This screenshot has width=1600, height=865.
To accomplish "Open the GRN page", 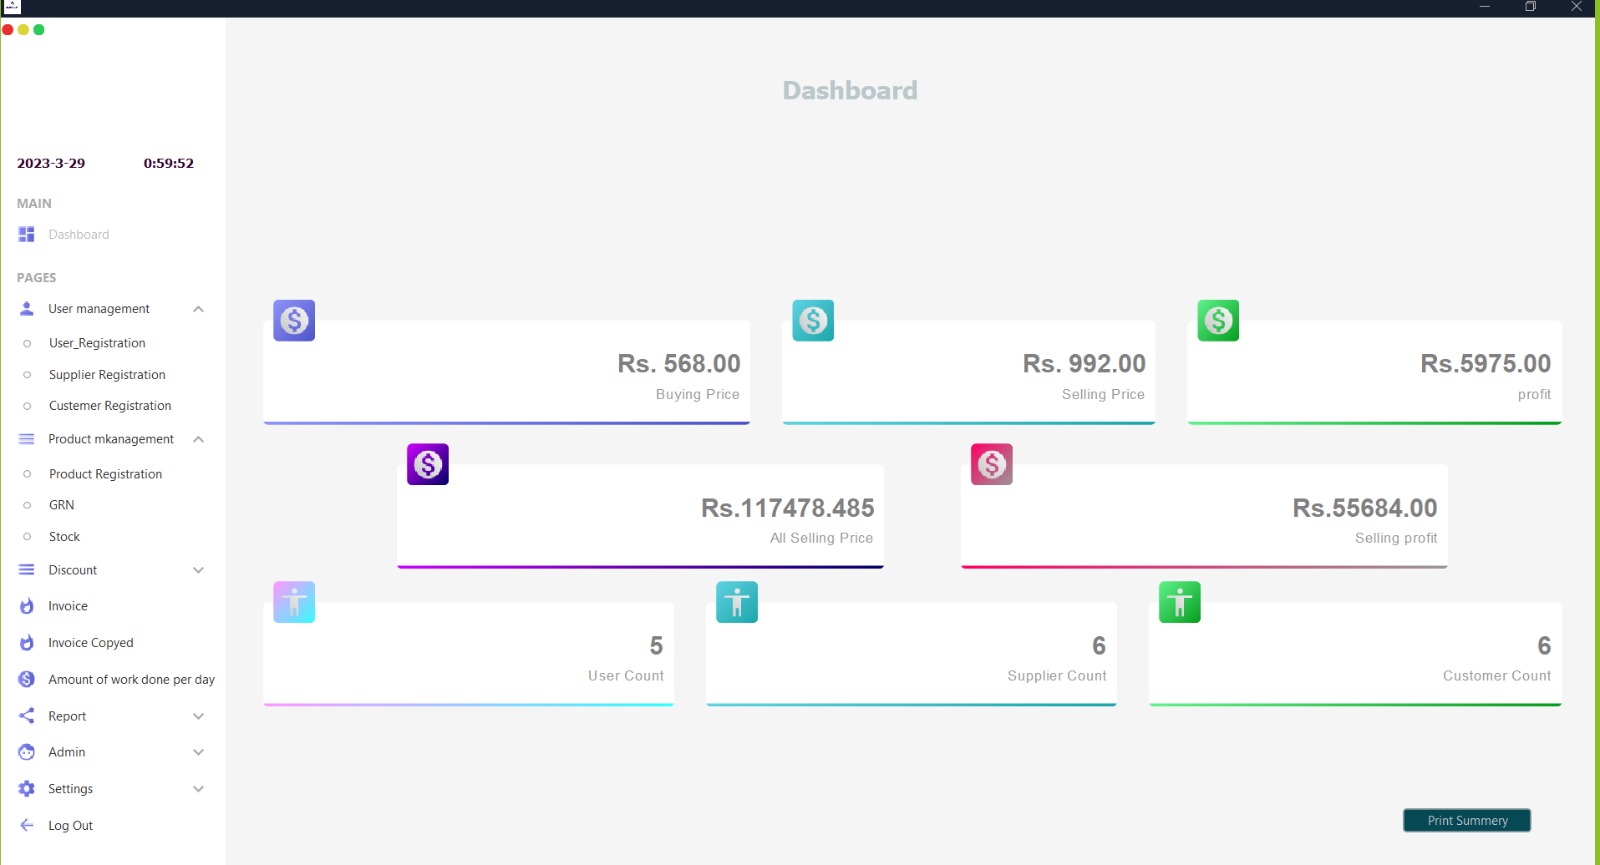I will pos(62,505).
